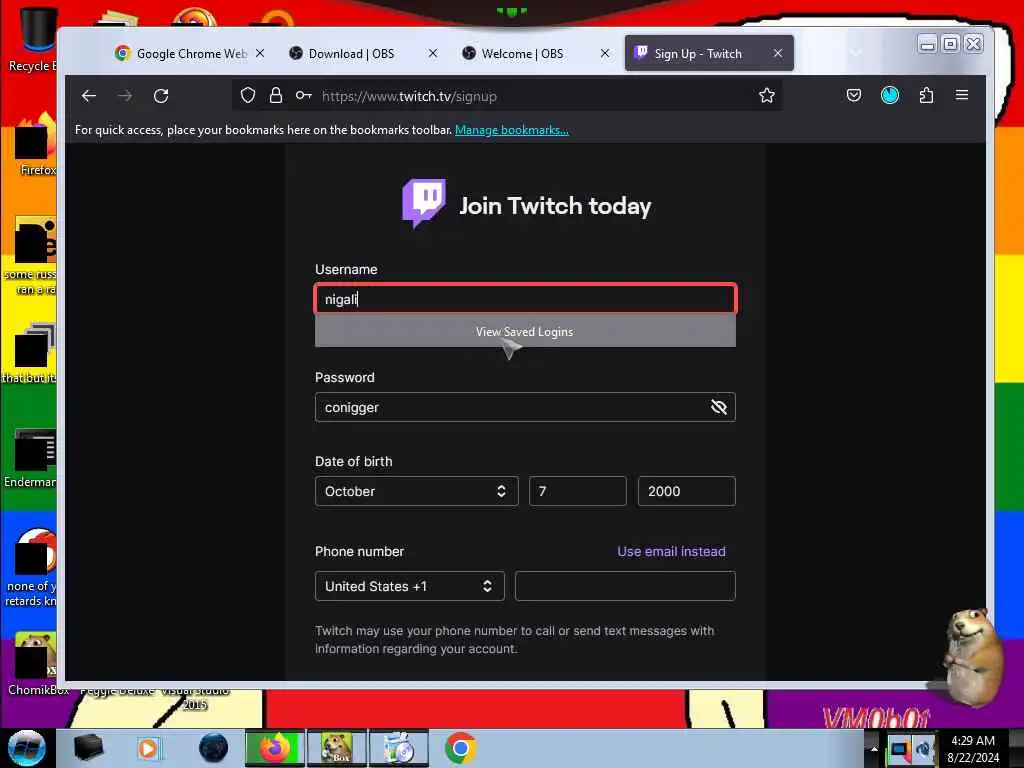
Task: Click the birth year field showing 2000
Action: click(686, 491)
